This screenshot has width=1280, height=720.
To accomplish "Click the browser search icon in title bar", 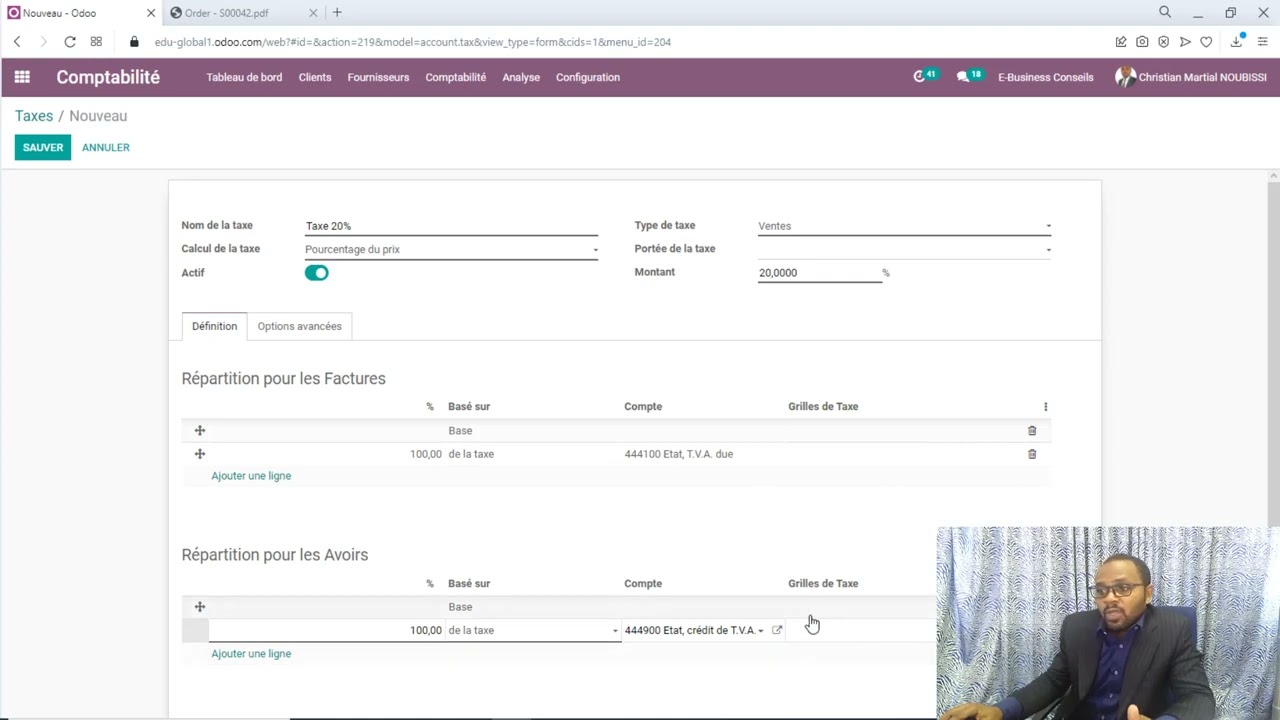I will [1165, 12].
